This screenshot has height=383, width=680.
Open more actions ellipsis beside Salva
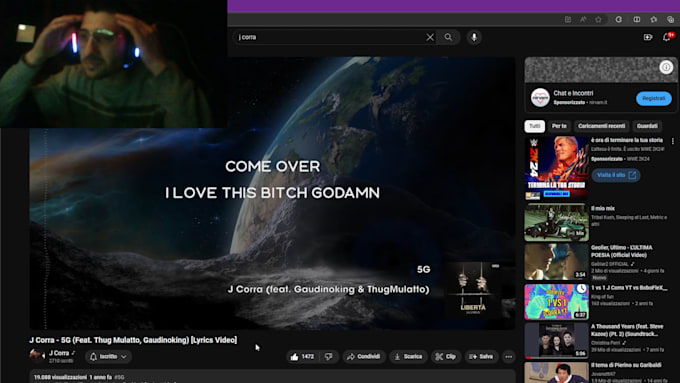point(509,357)
